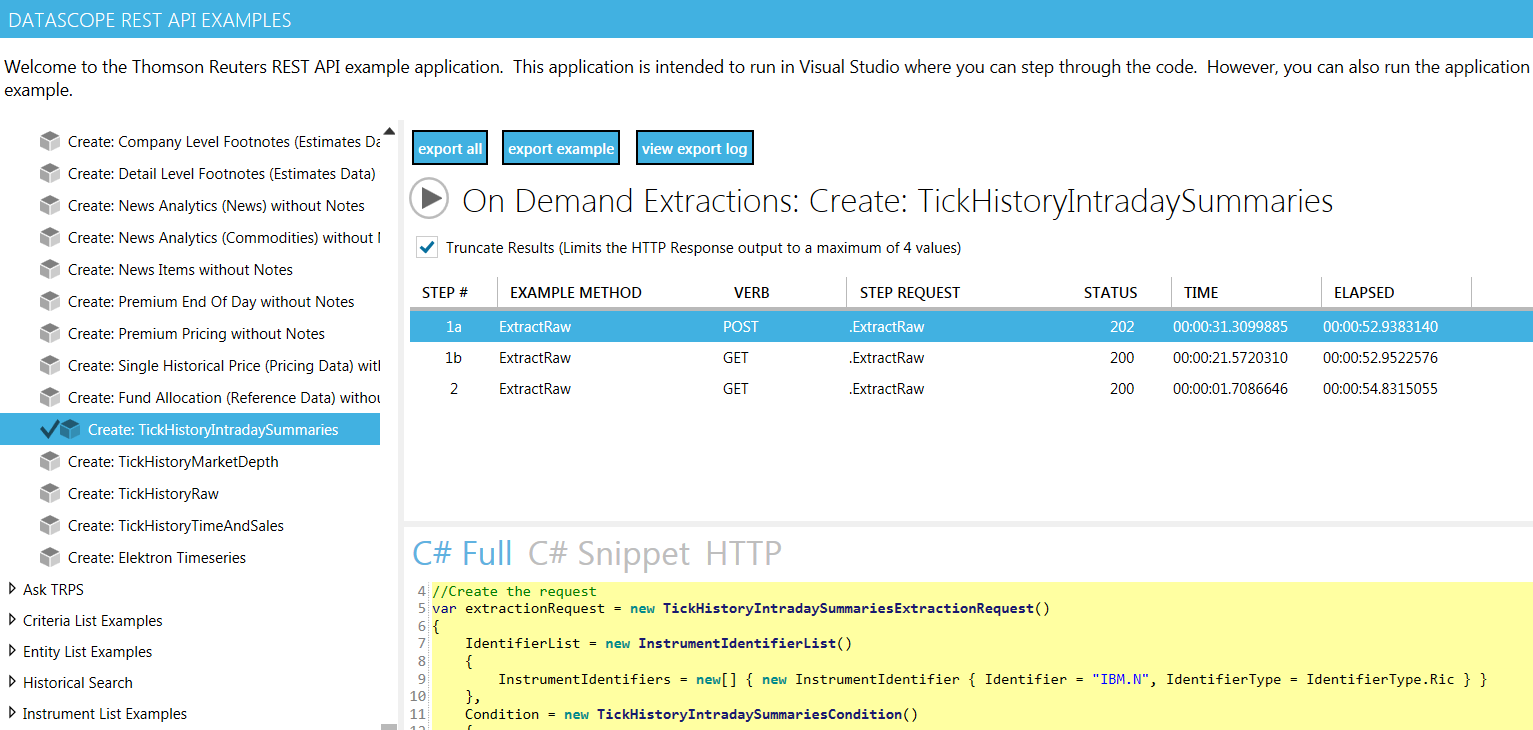Image resolution: width=1533 pixels, height=730 pixels.
Task: Click scroll-up arrow of examples tree
Action: 390,131
